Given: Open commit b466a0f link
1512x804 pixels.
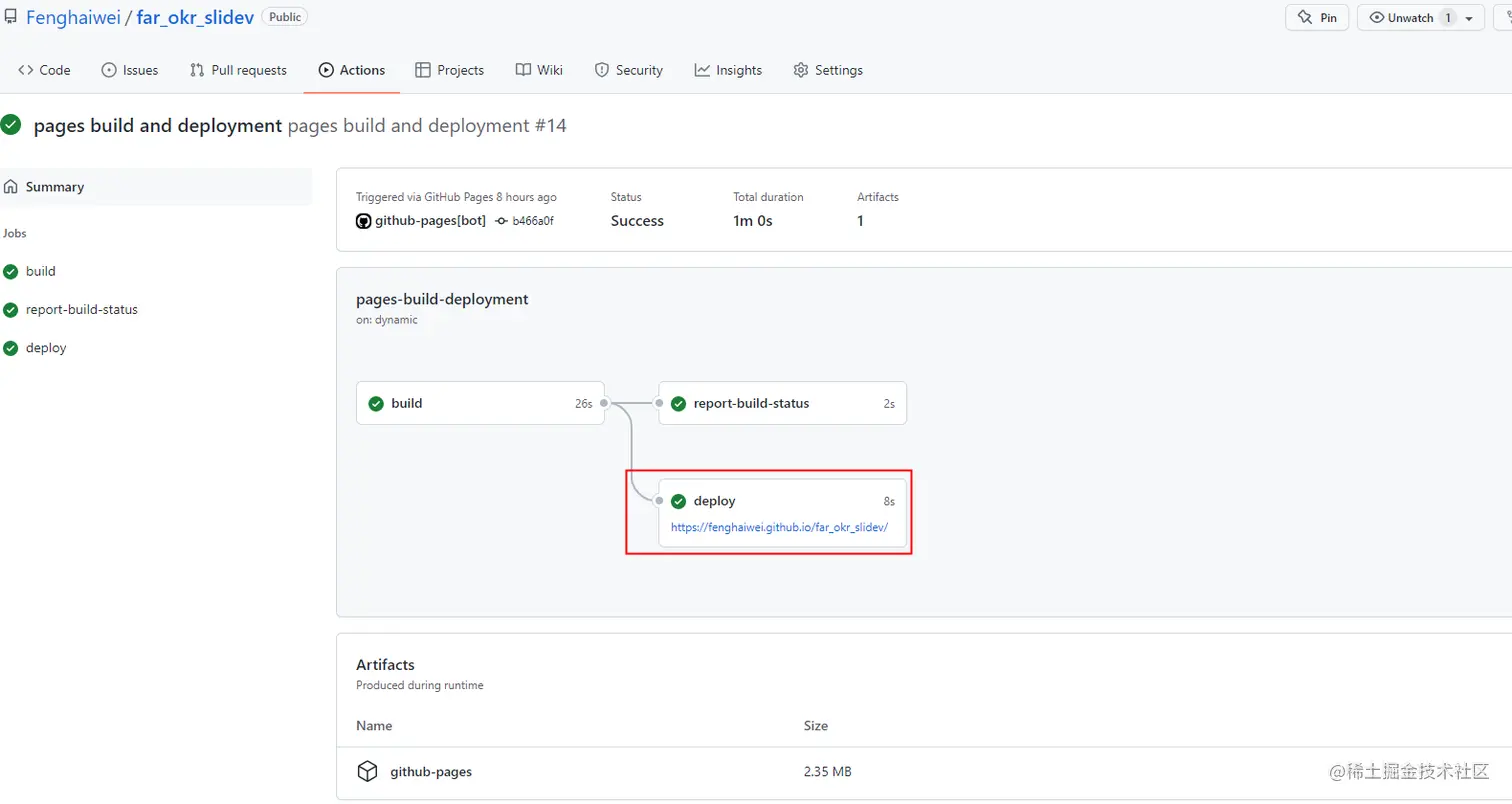Looking at the screenshot, I should point(533,221).
